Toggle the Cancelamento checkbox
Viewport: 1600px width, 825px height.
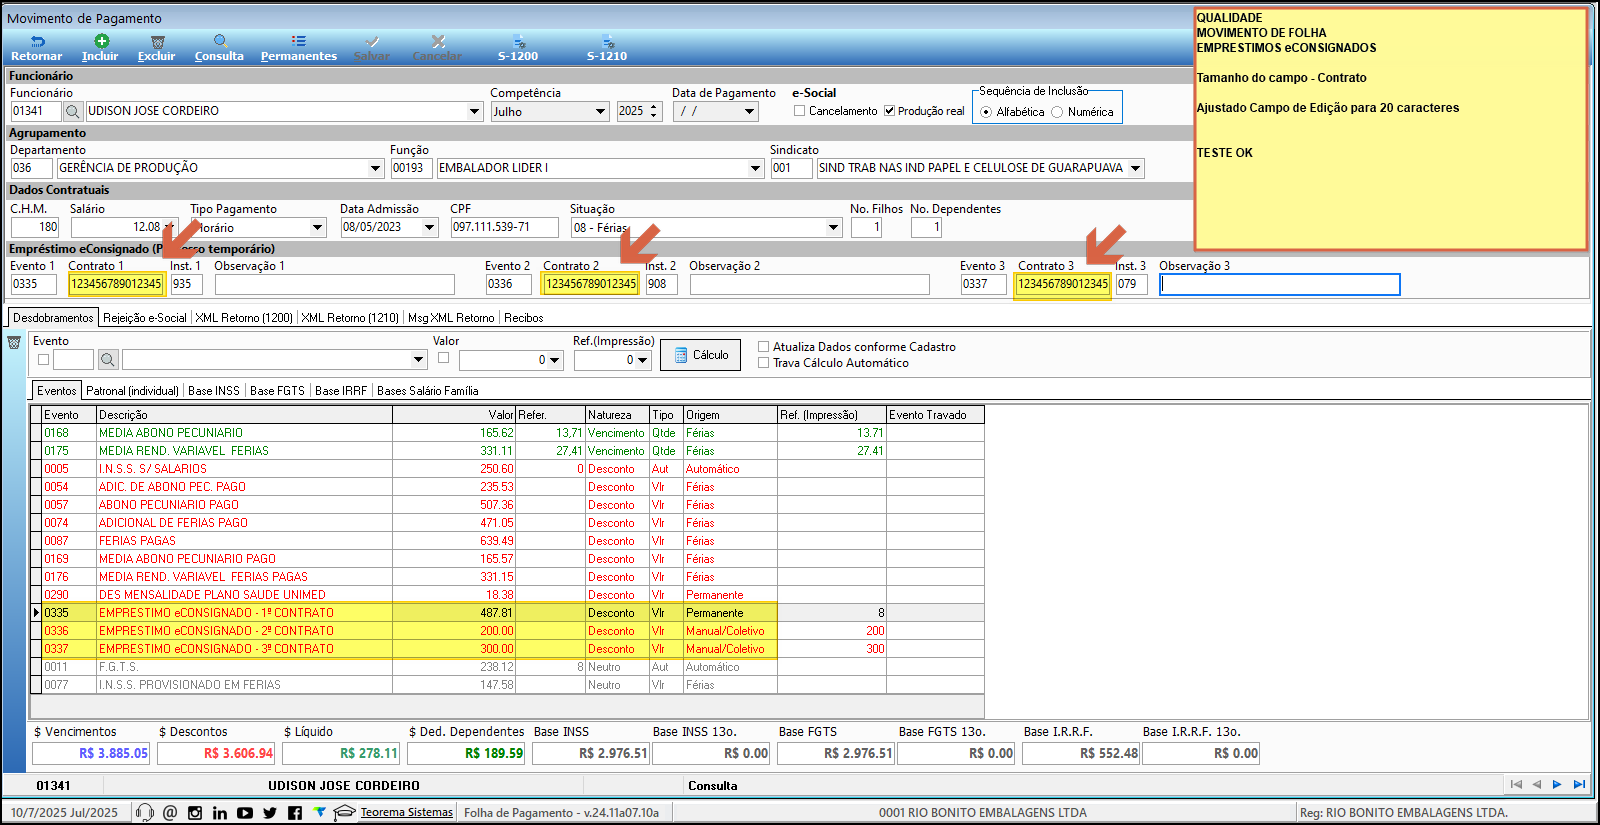[x=799, y=111]
